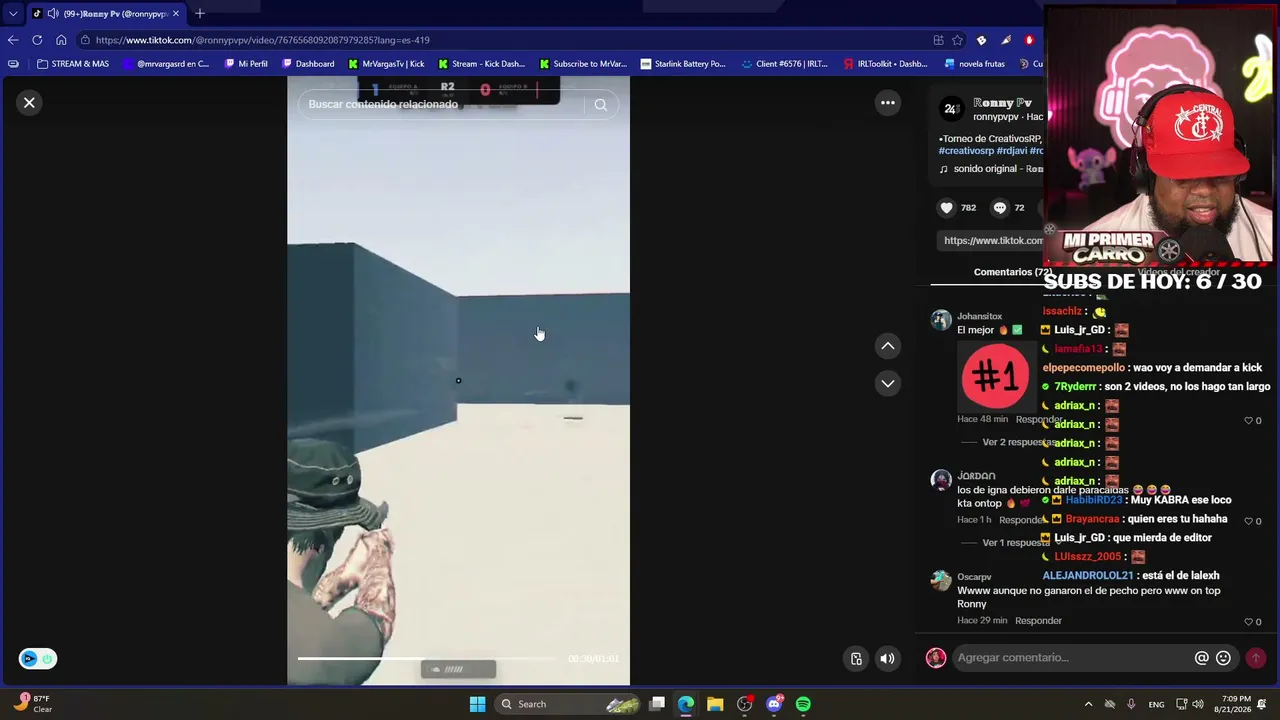Seek along the video progress bar
The height and width of the screenshot is (720, 1280).
(426, 659)
